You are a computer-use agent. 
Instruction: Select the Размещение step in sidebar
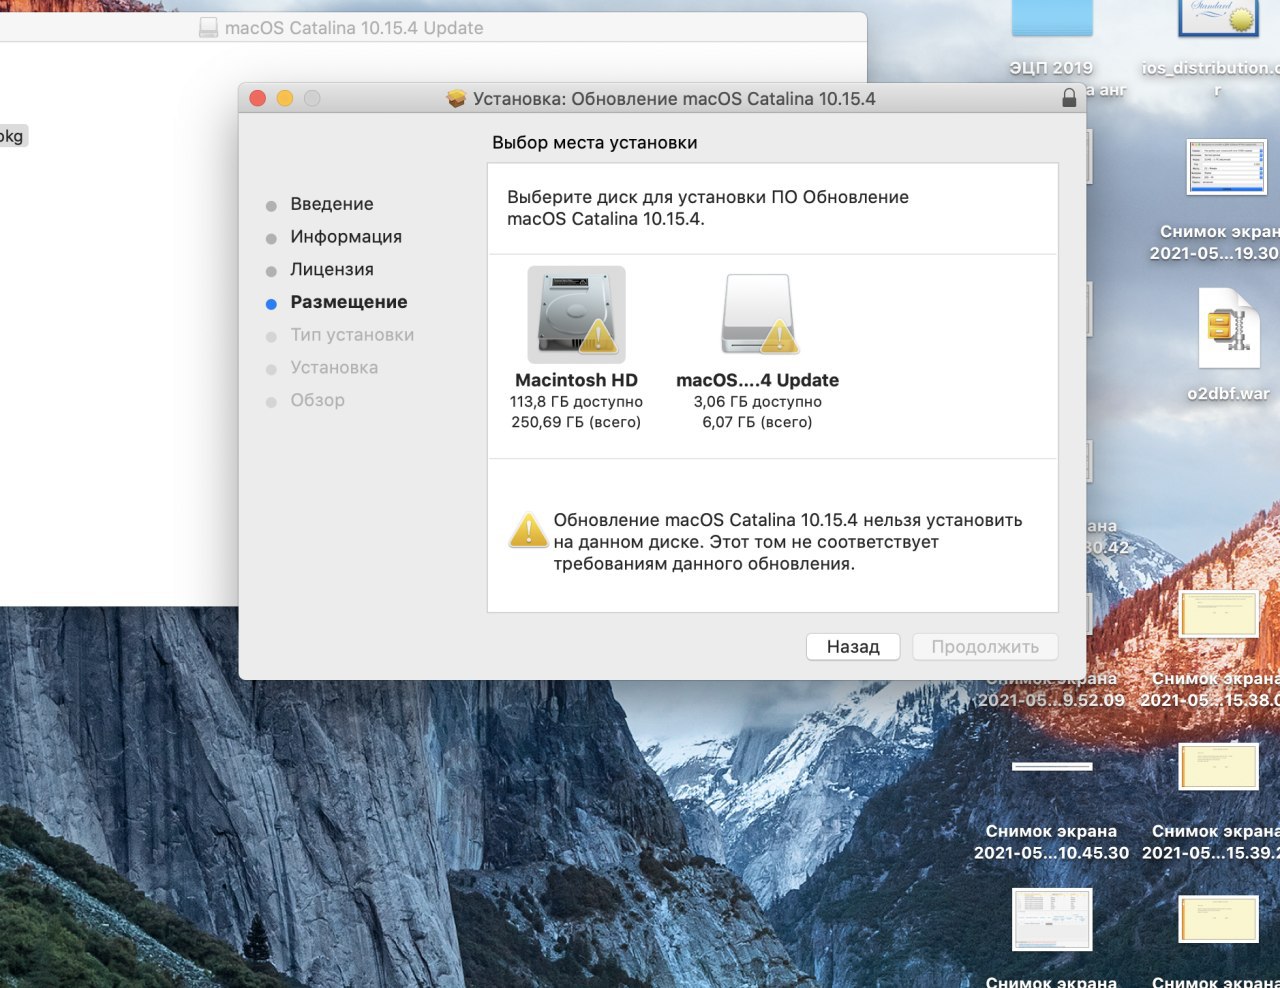coord(349,302)
